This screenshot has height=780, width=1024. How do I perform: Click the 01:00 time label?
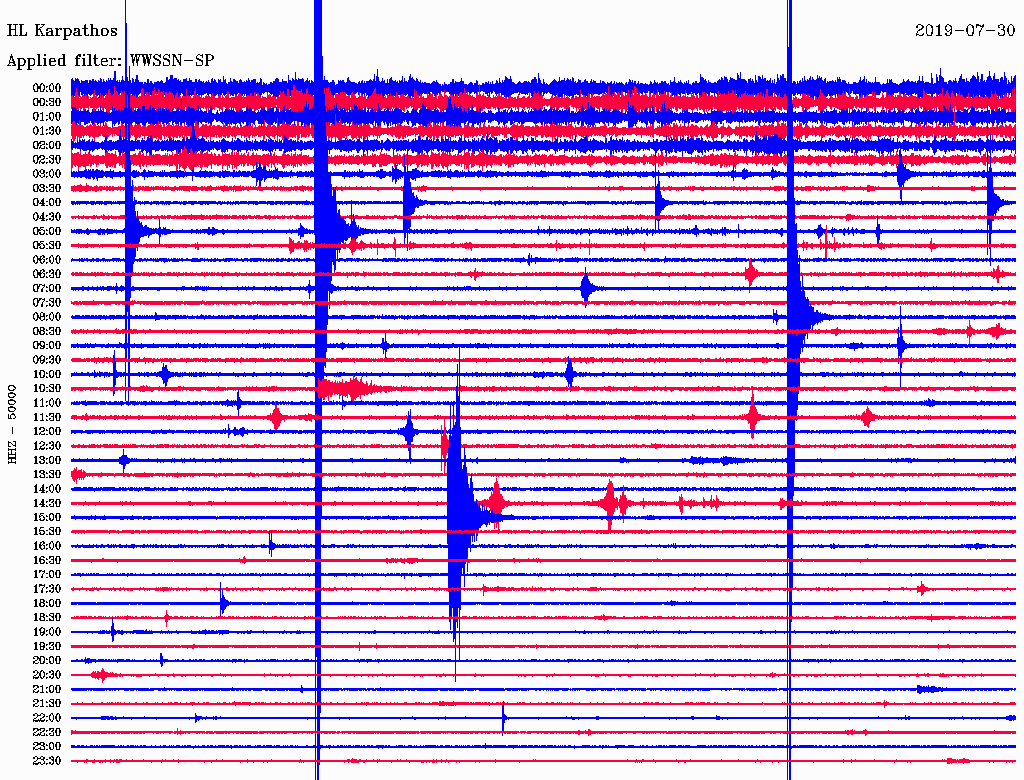47,116
